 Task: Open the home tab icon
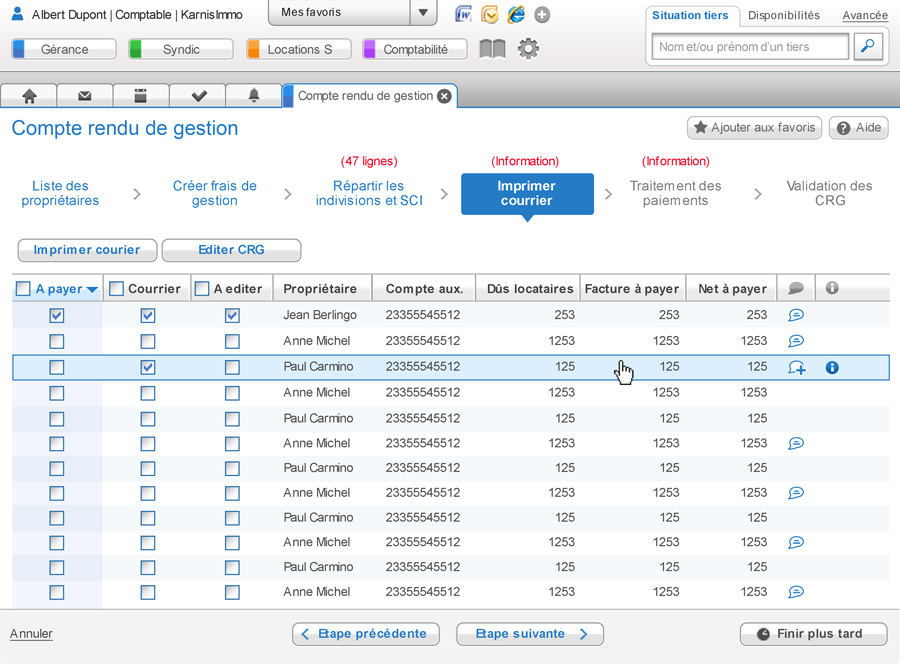coord(29,95)
